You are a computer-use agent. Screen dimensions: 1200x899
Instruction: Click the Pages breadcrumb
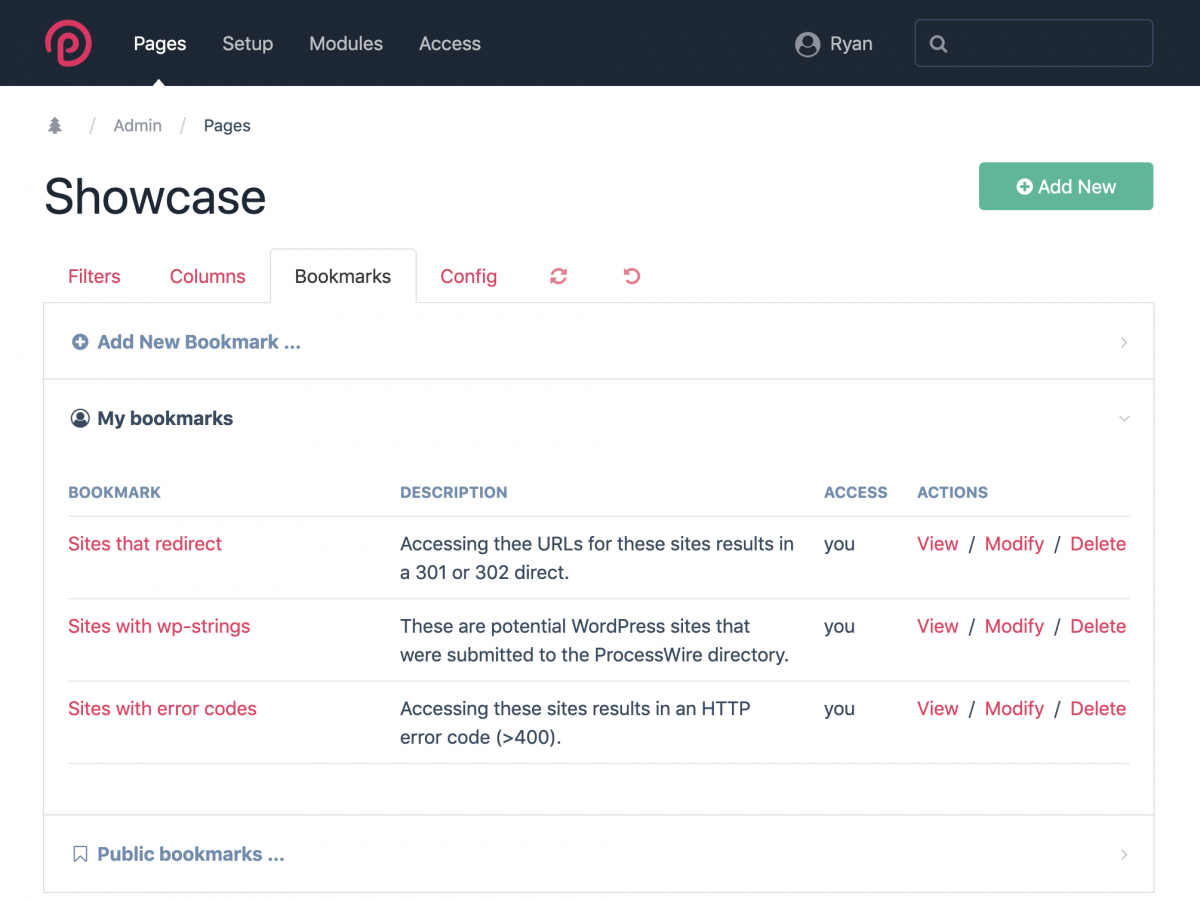click(227, 125)
